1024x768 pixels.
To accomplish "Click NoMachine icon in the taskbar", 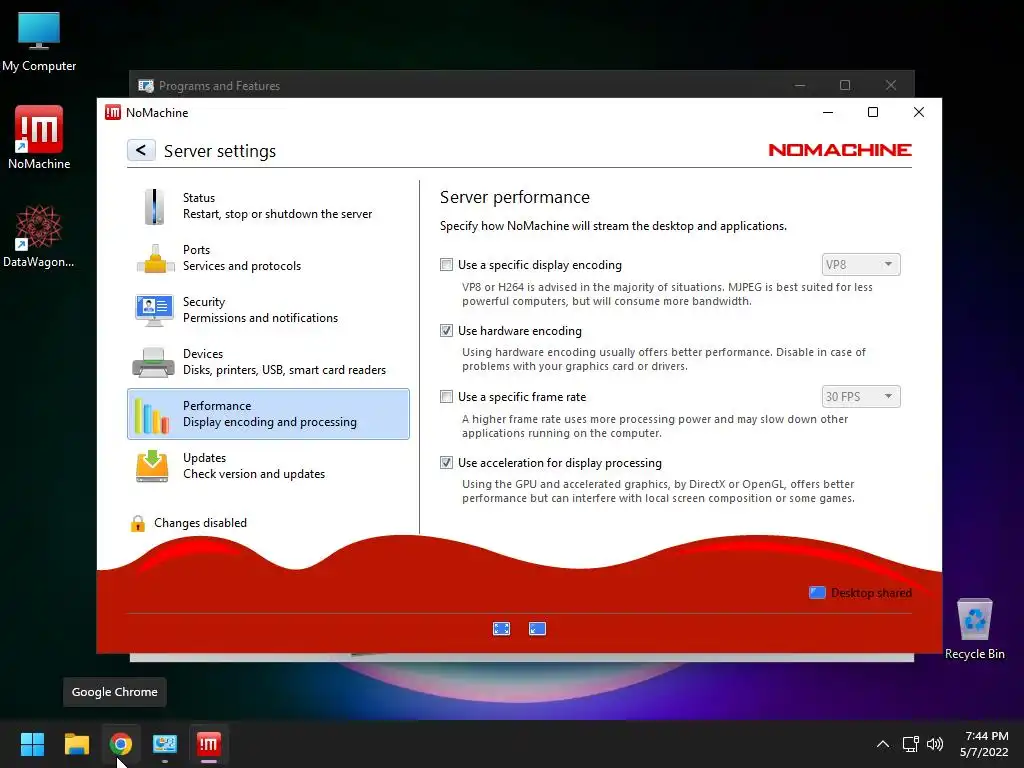I will pyautogui.click(x=209, y=744).
